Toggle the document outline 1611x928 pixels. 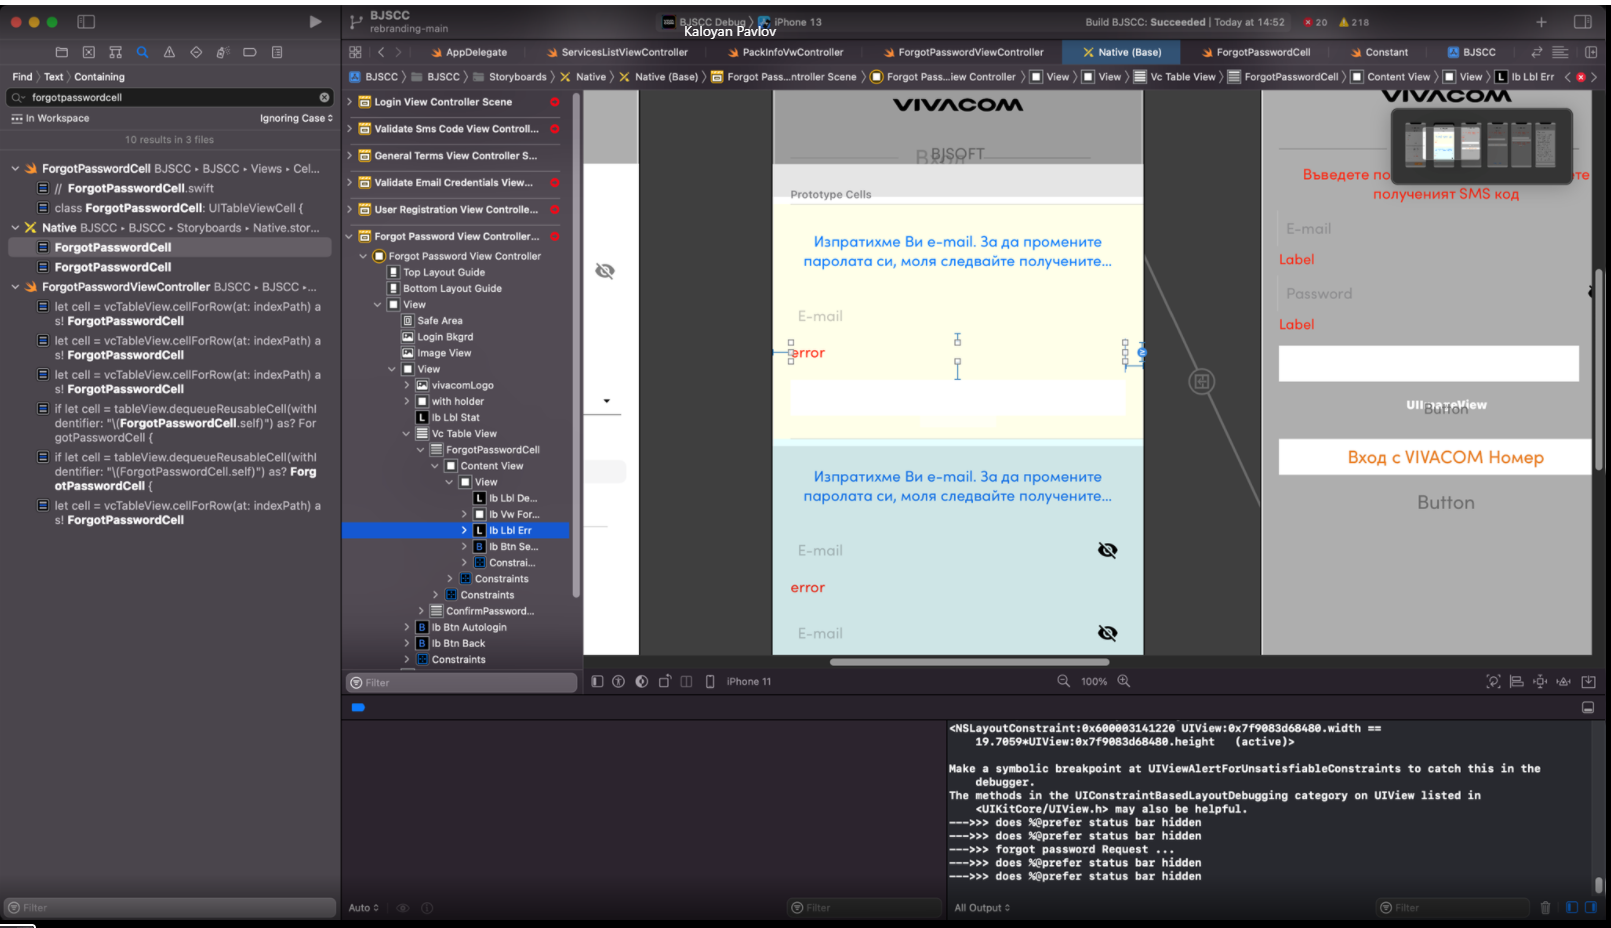point(597,681)
